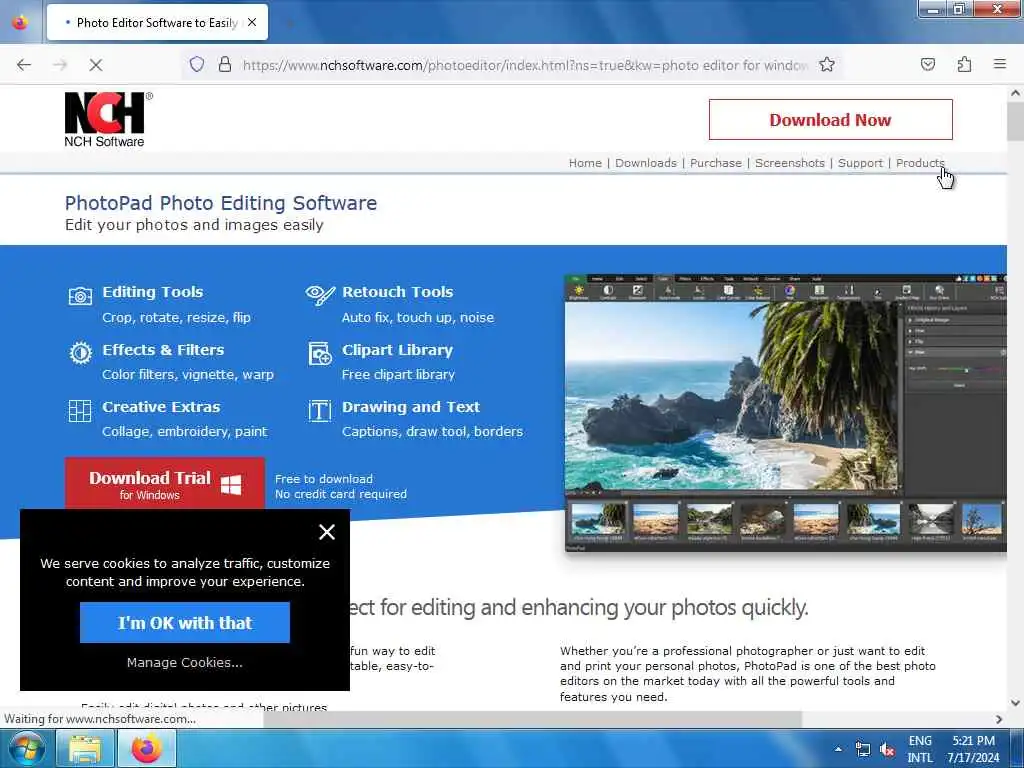Click the NCH Software logo

106,119
